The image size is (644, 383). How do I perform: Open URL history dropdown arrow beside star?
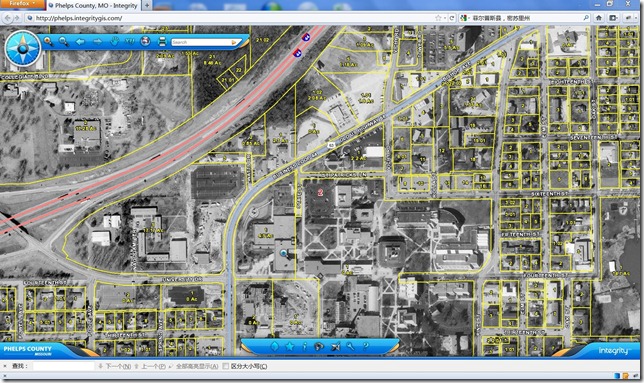coord(445,18)
